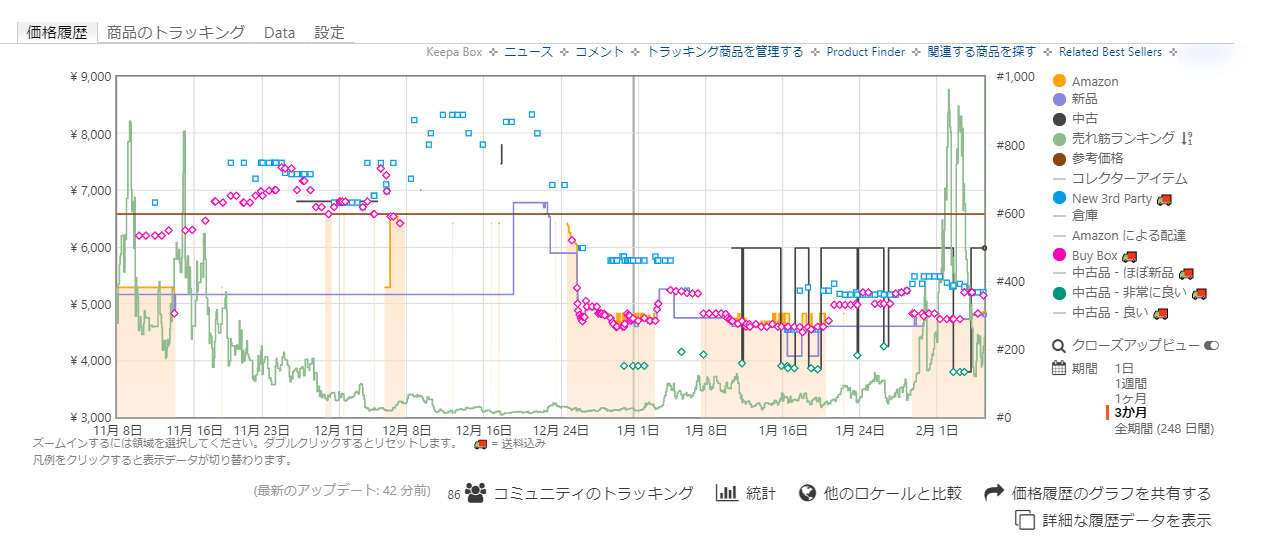This screenshot has height=544, width=1269.
Task: Click the 新品 purple color swatch
Action: 1060,100
